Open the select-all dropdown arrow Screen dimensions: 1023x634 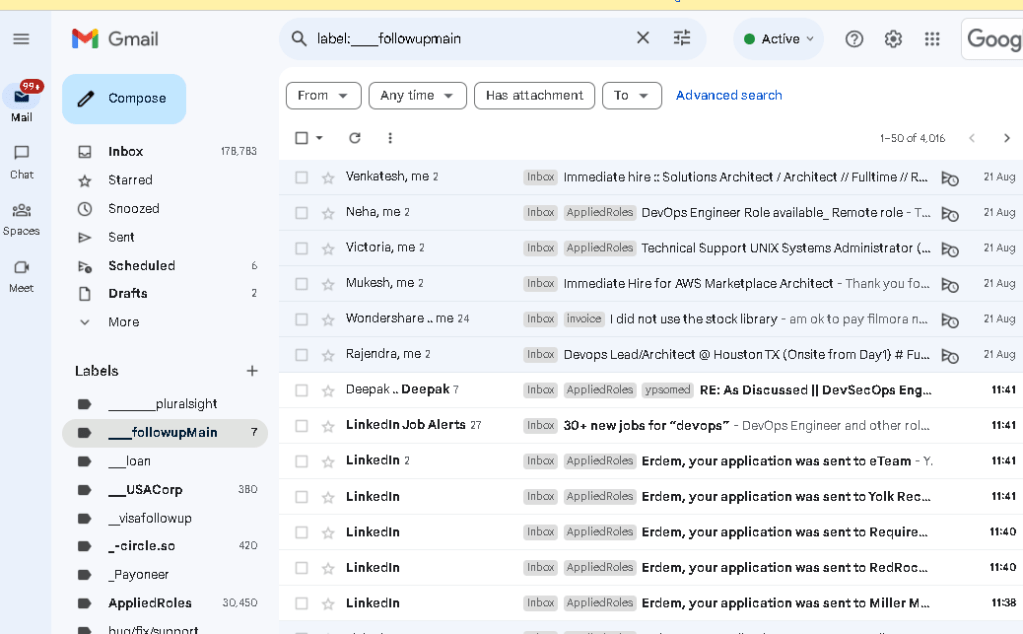pos(319,138)
